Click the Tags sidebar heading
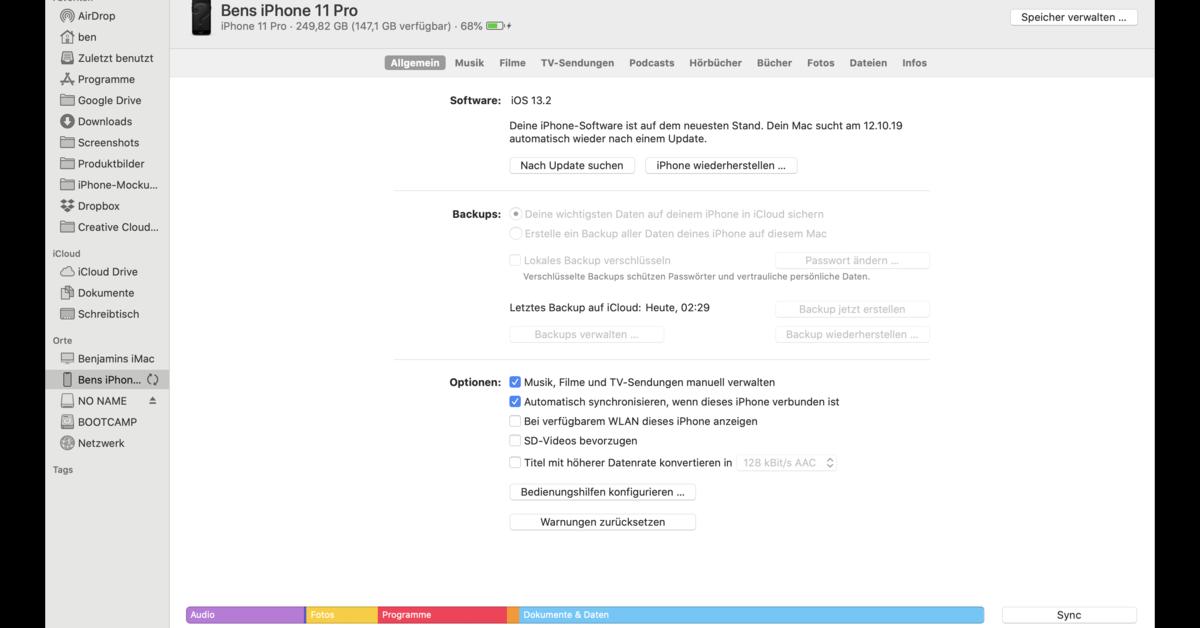Screen dimensions: 1200x628 tap(63, 470)
